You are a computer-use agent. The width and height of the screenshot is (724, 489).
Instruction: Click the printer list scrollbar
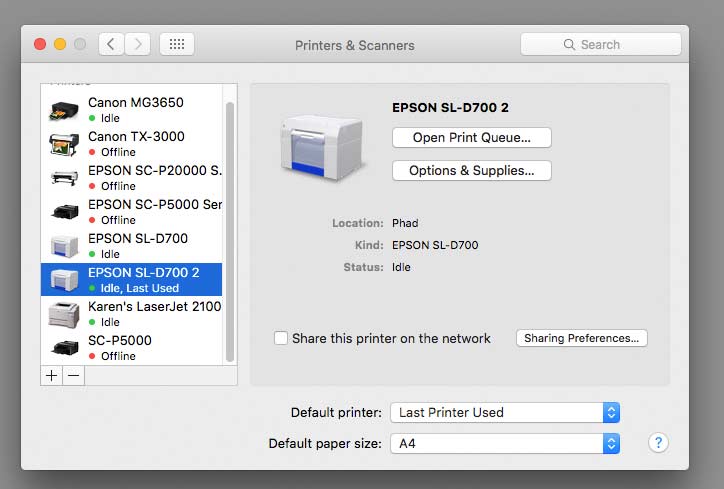[x=230, y=232]
